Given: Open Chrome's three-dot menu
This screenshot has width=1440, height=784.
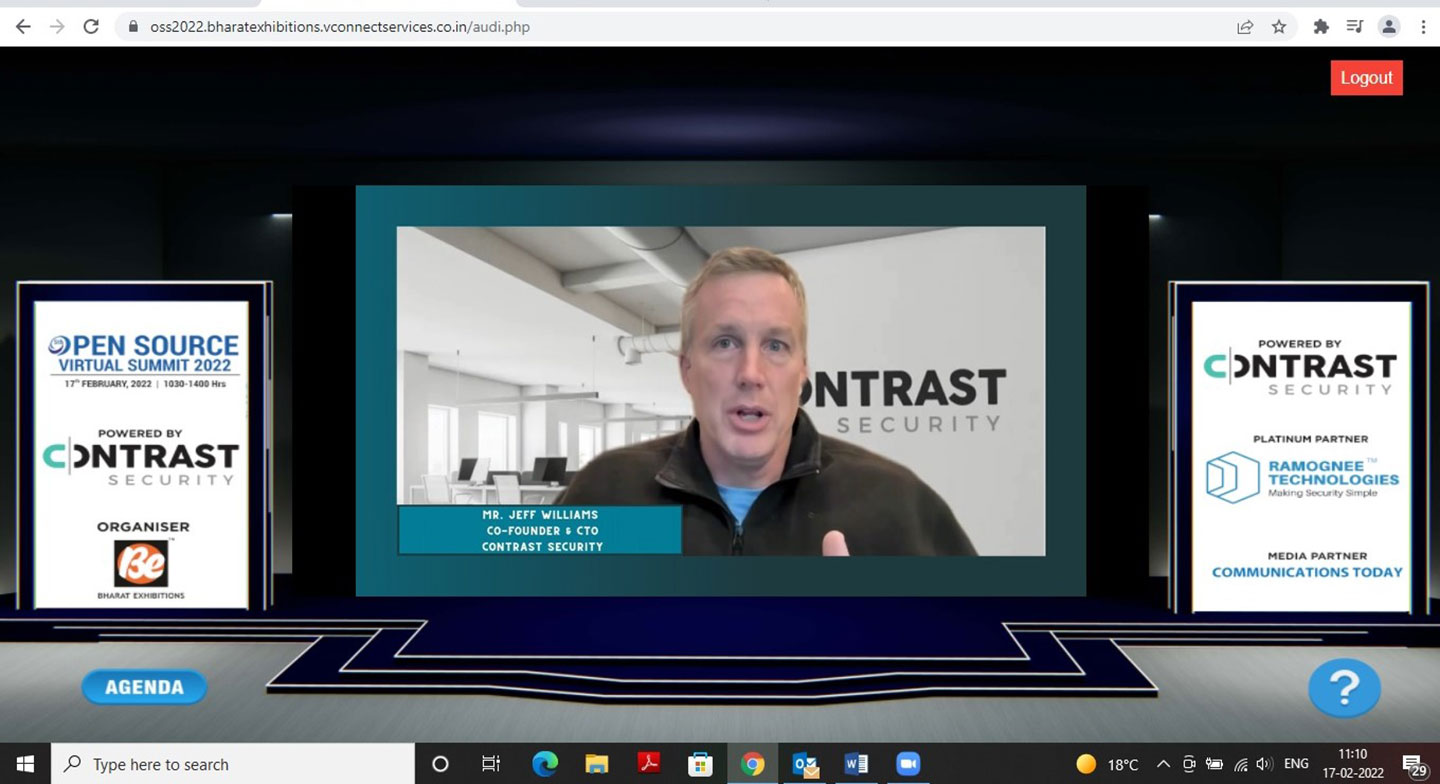Looking at the screenshot, I should pos(1423,27).
